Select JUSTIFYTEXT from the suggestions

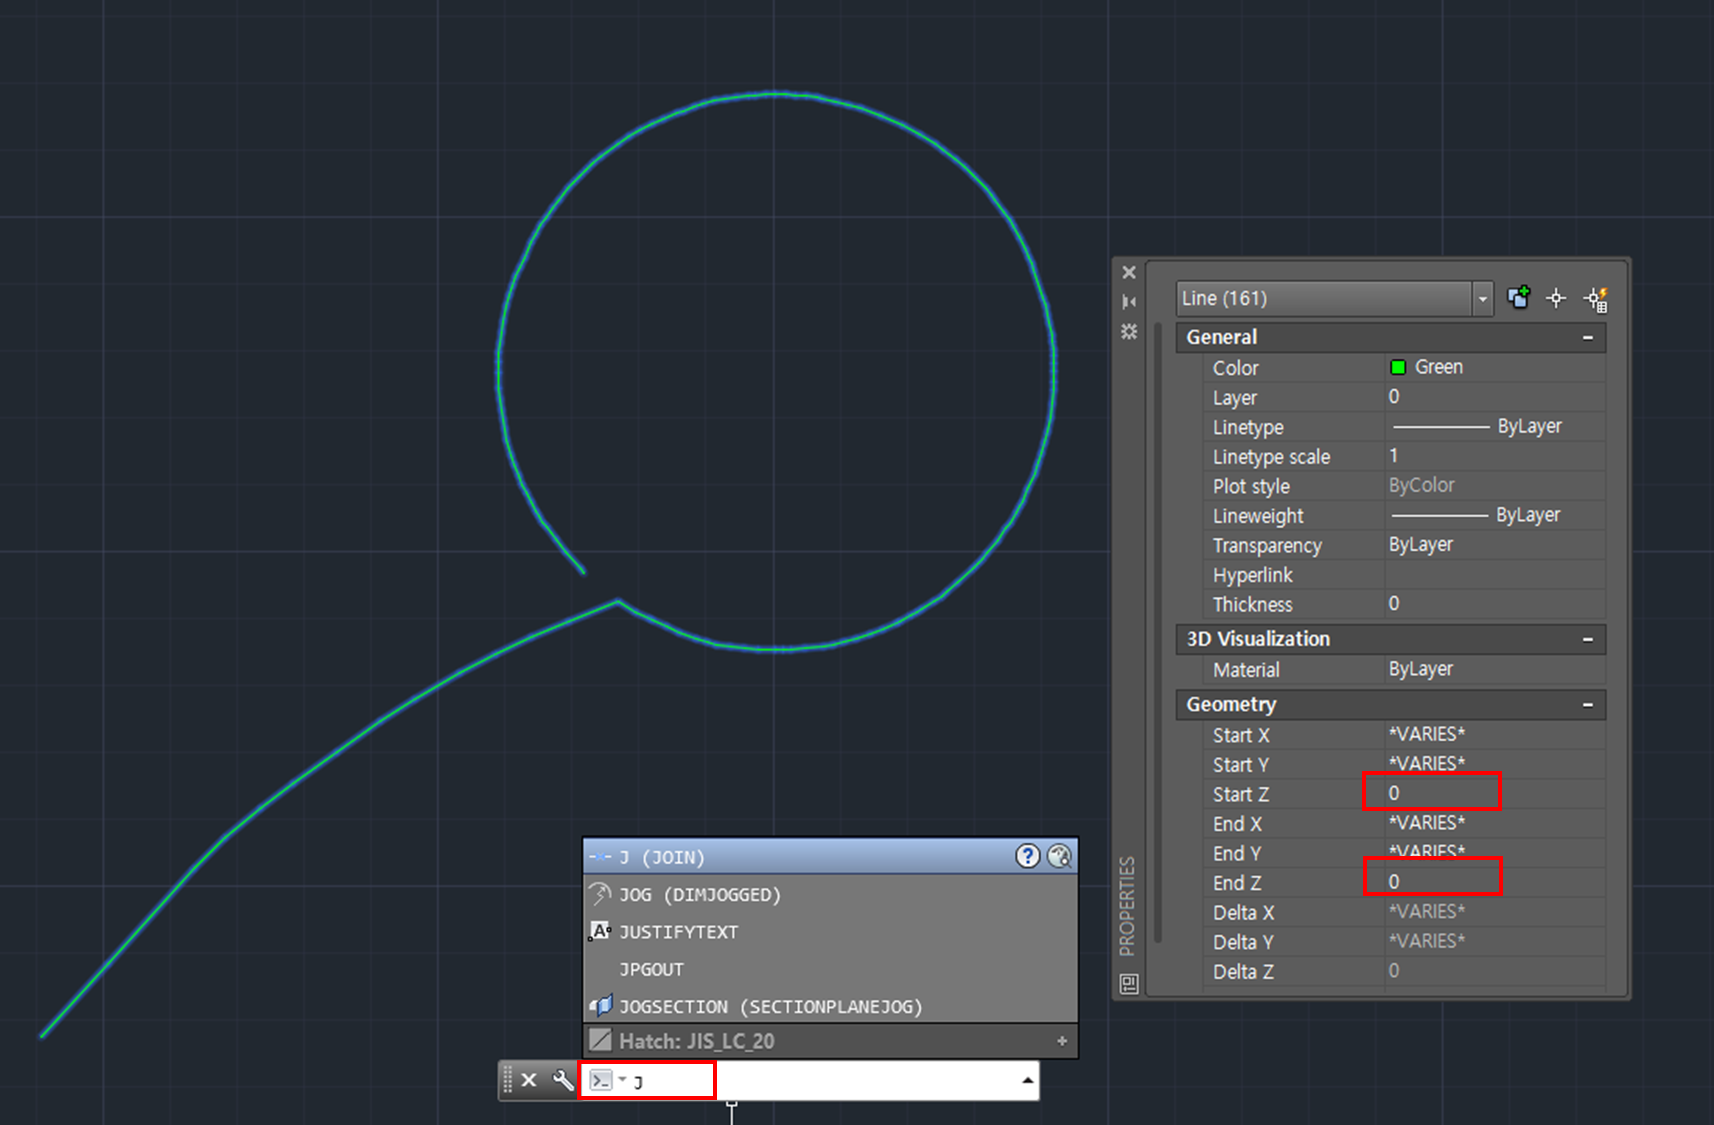click(x=830, y=931)
